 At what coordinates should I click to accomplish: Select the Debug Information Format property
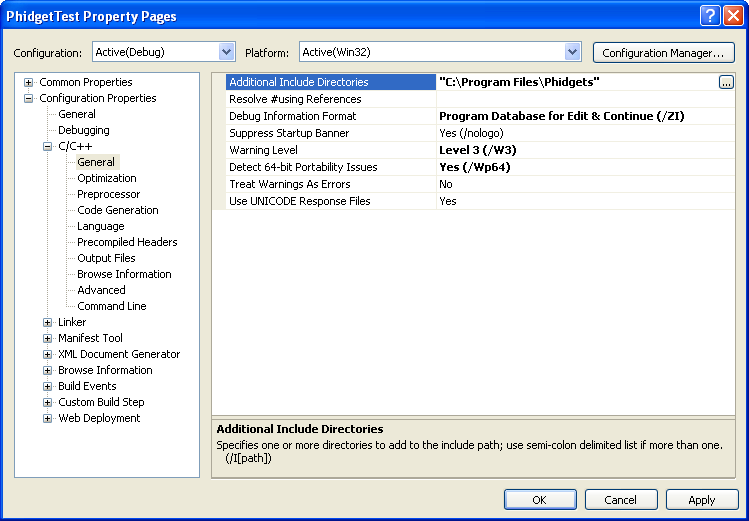(x=331, y=116)
